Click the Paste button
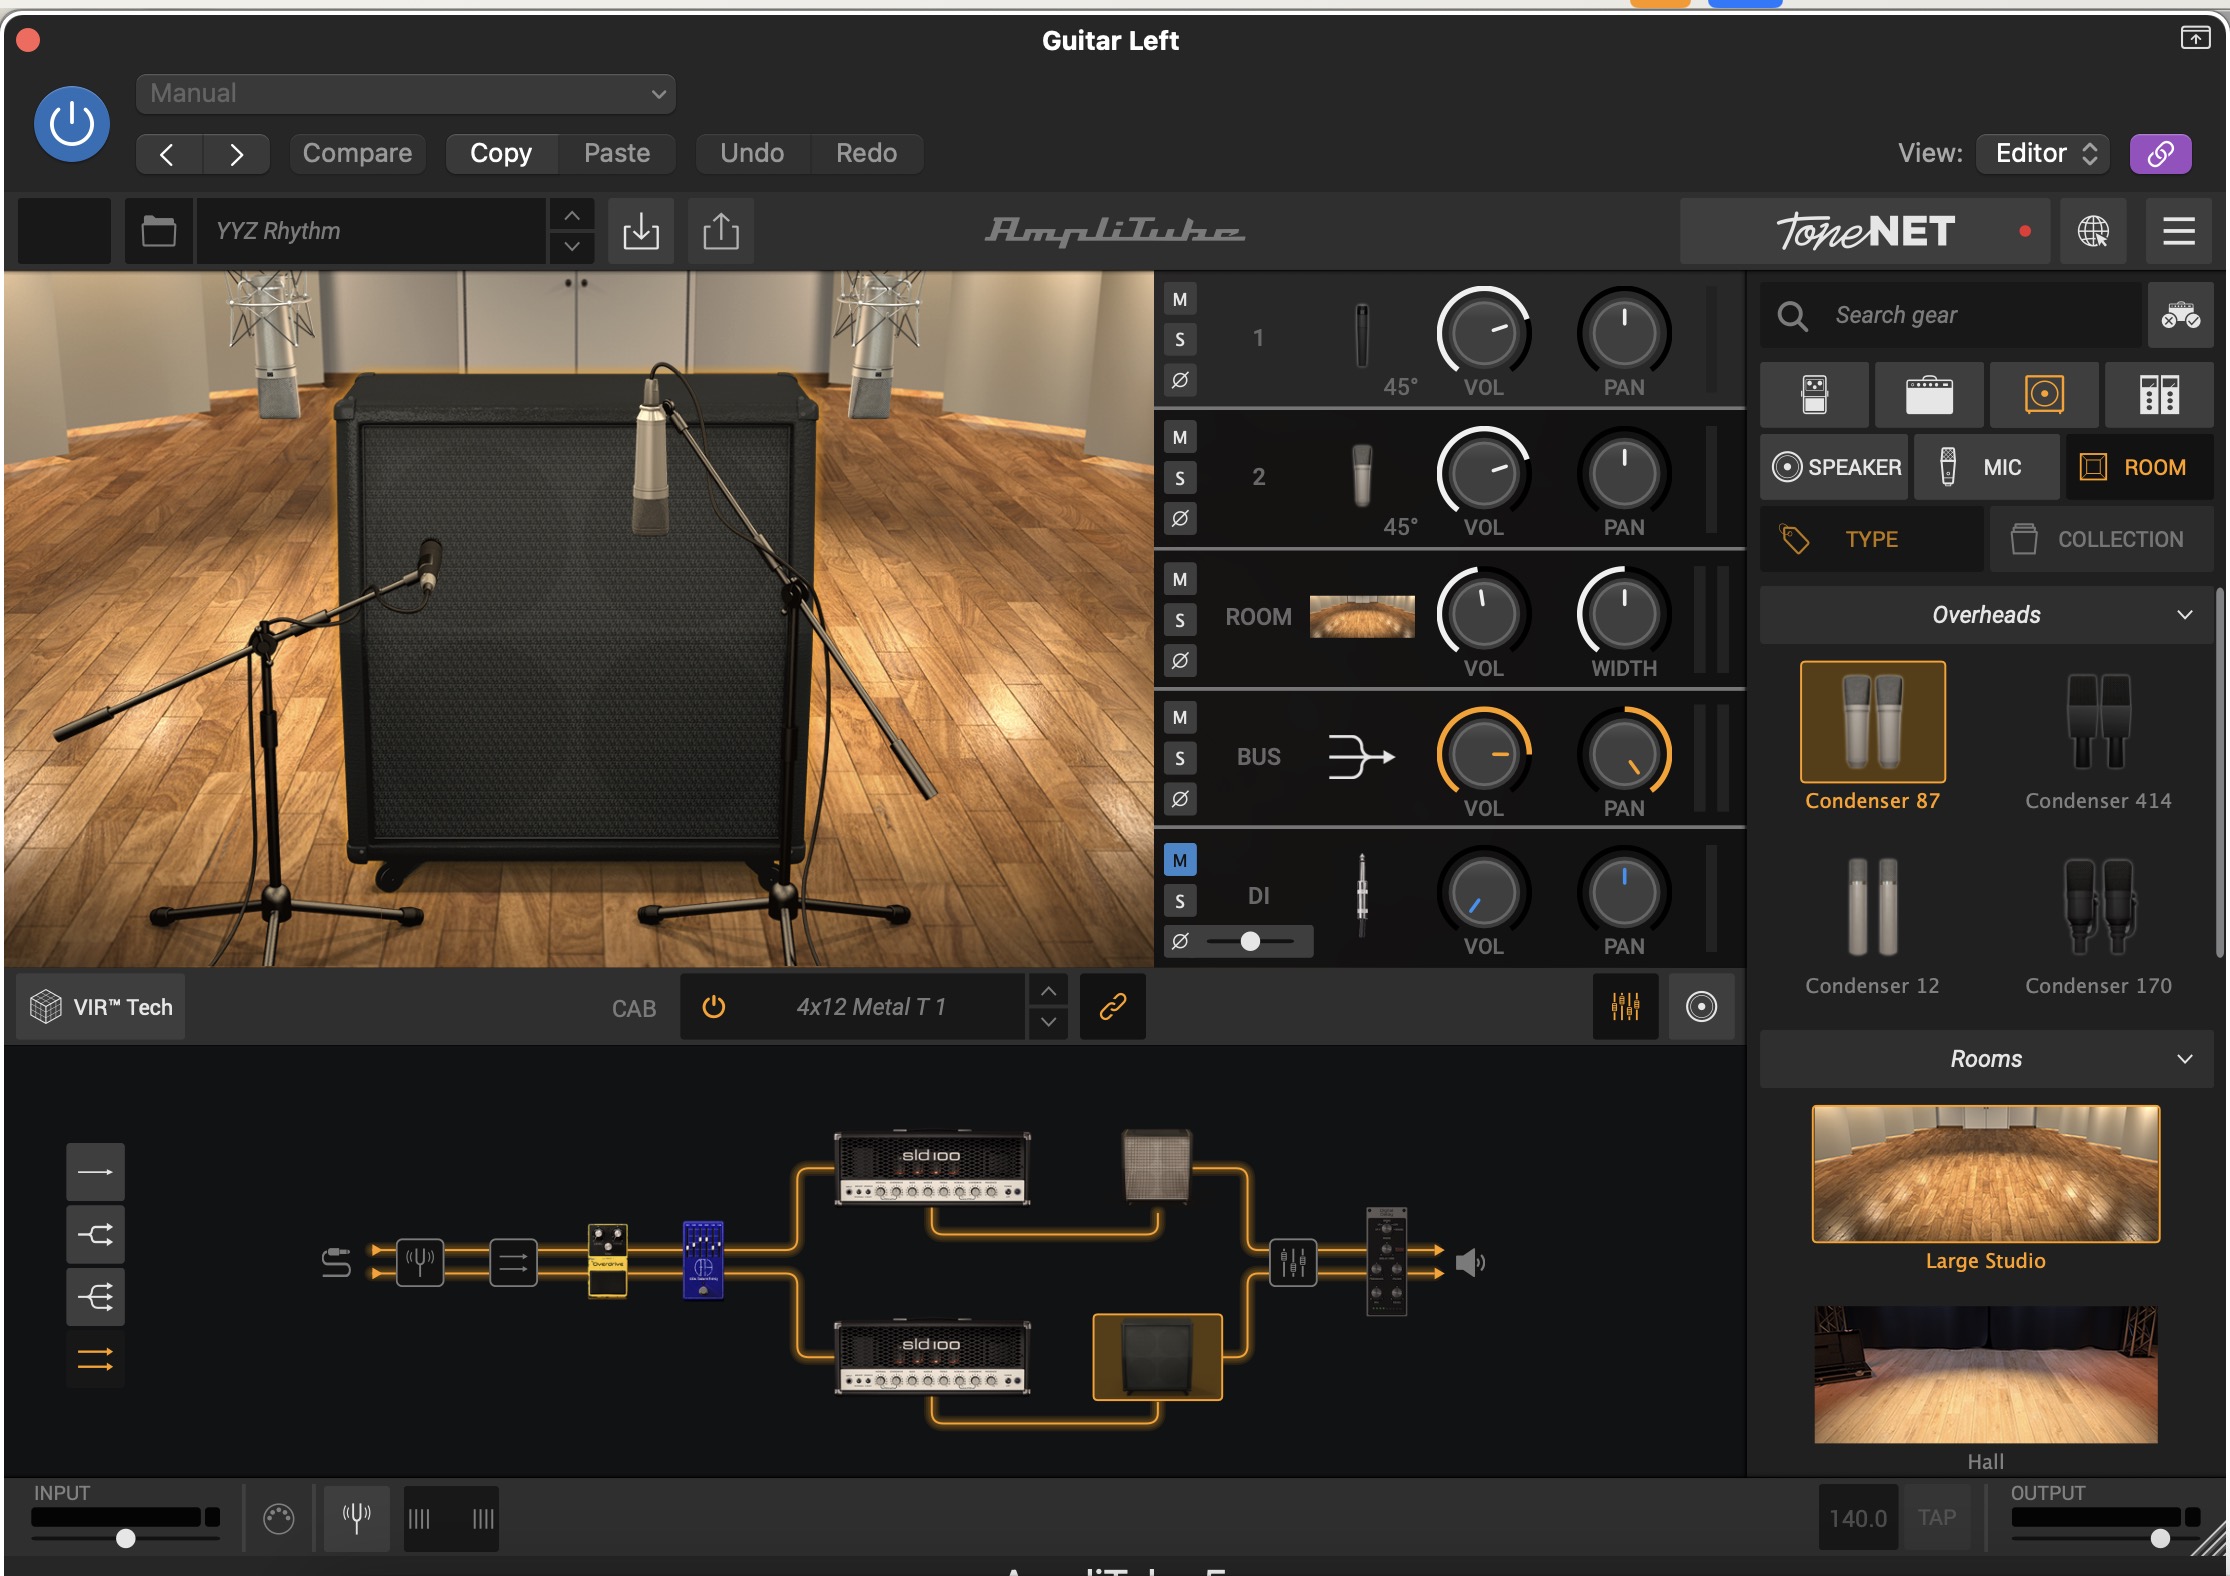 617,153
